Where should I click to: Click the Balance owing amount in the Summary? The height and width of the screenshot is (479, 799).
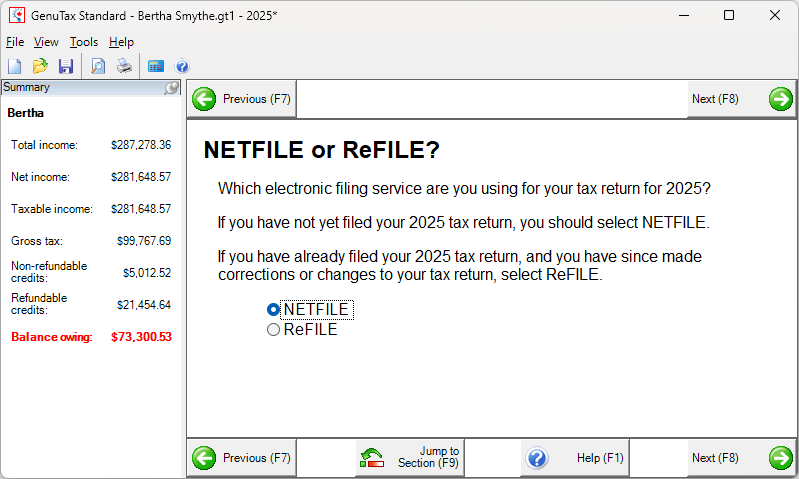click(x=141, y=337)
